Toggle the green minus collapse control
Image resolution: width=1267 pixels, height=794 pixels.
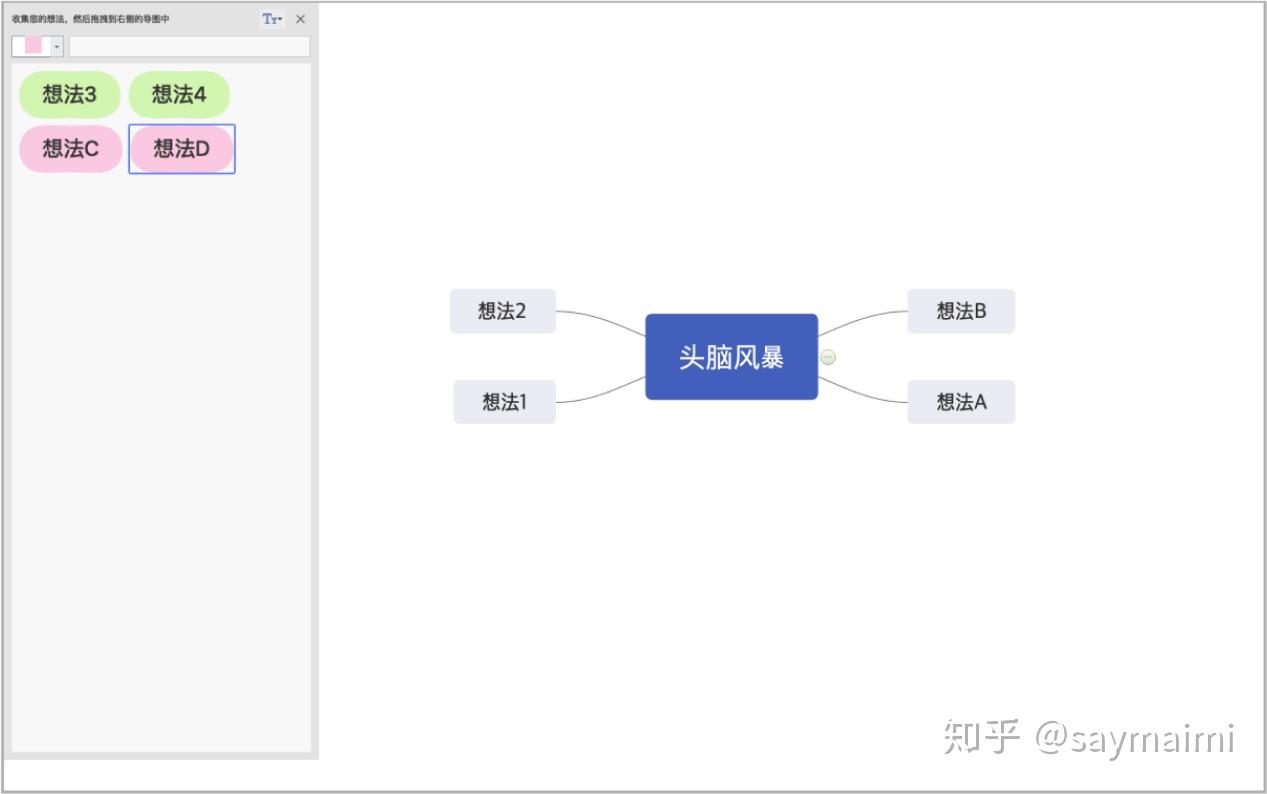pos(827,356)
